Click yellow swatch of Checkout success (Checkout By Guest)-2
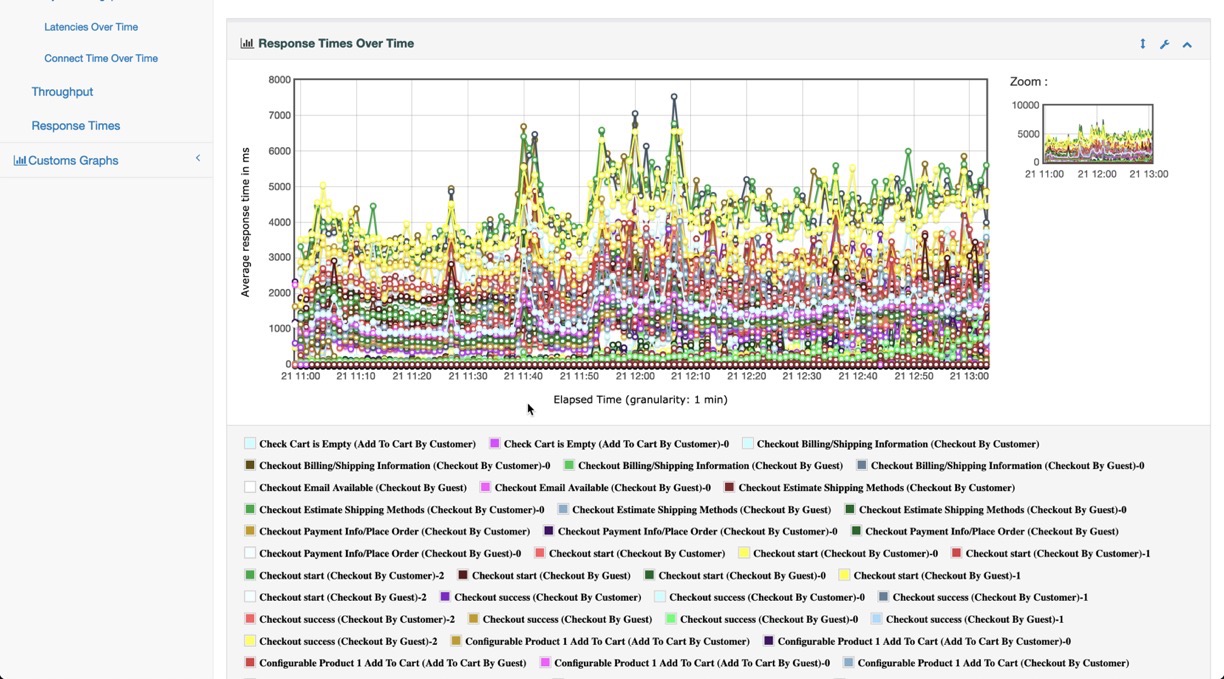 (250, 641)
